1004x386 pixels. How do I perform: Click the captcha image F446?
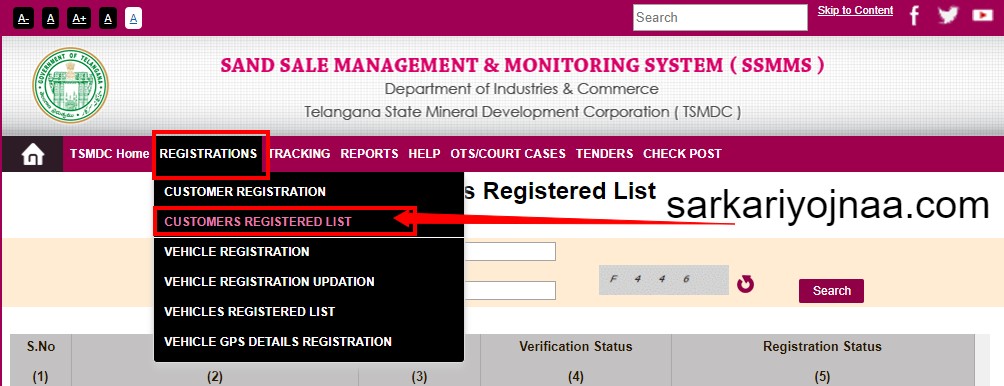click(x=664, y=280)
